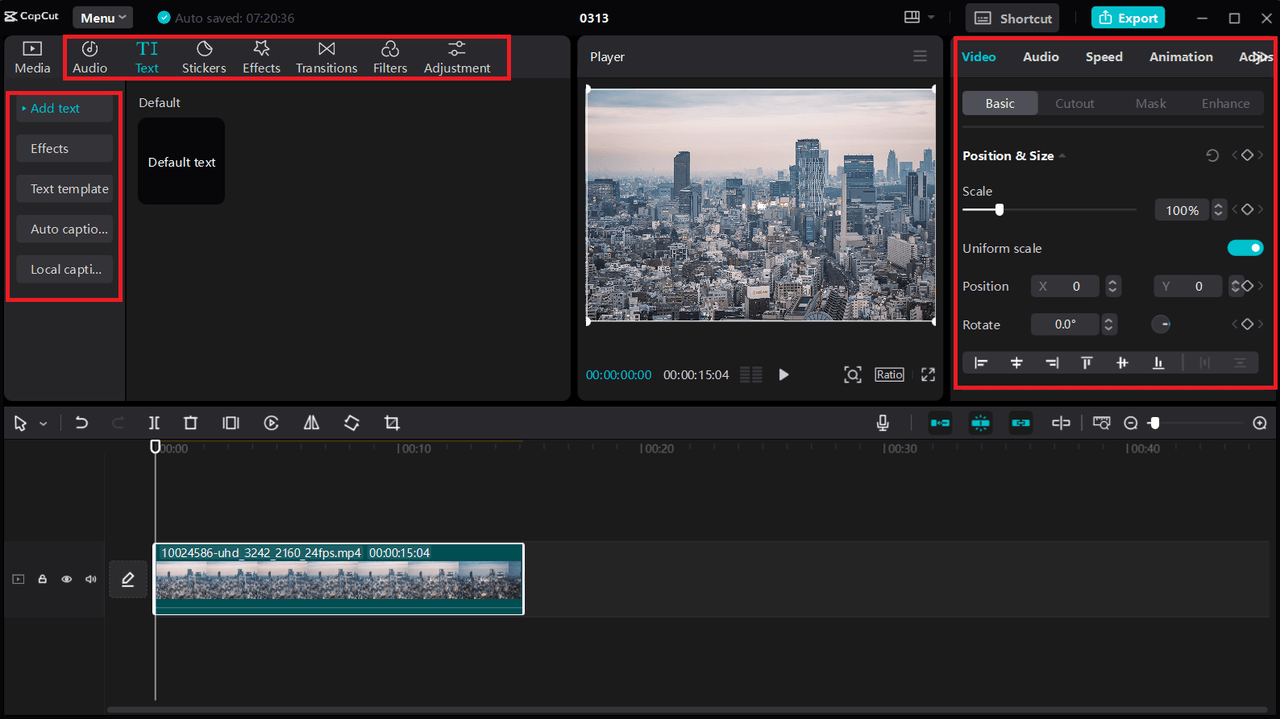Click the mirror flip icon
The height and width of the screenshot is (719, 1280).
point(312,423)
